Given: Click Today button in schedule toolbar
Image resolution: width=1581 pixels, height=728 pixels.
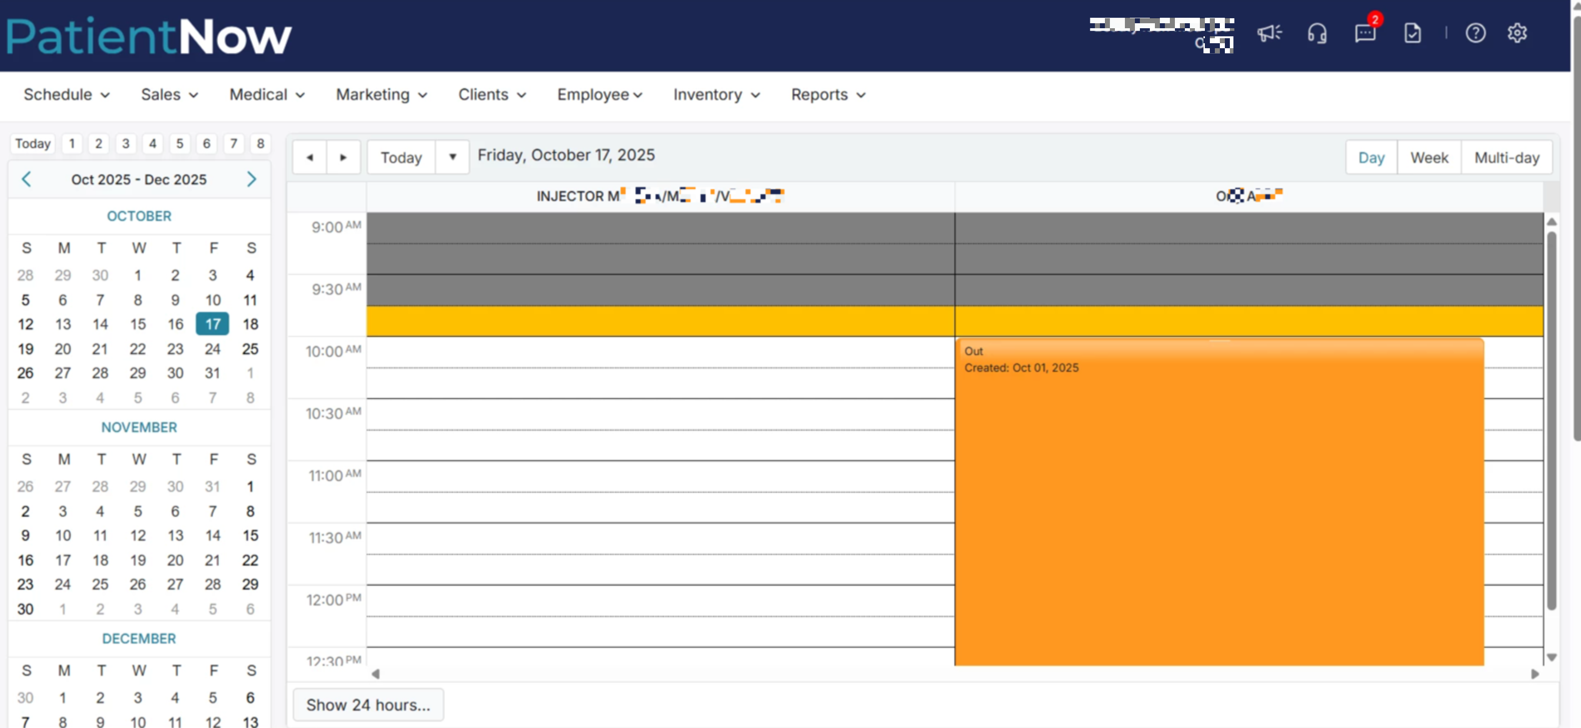Looking at the screenshot, I should pyautogui.click(x=401, y=157).
